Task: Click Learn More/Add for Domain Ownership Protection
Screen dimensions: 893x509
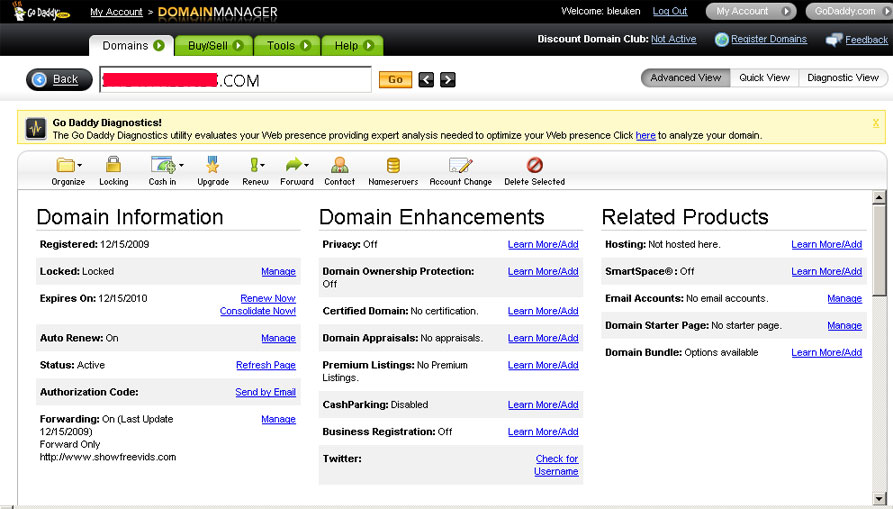Action: pos(543,272)
